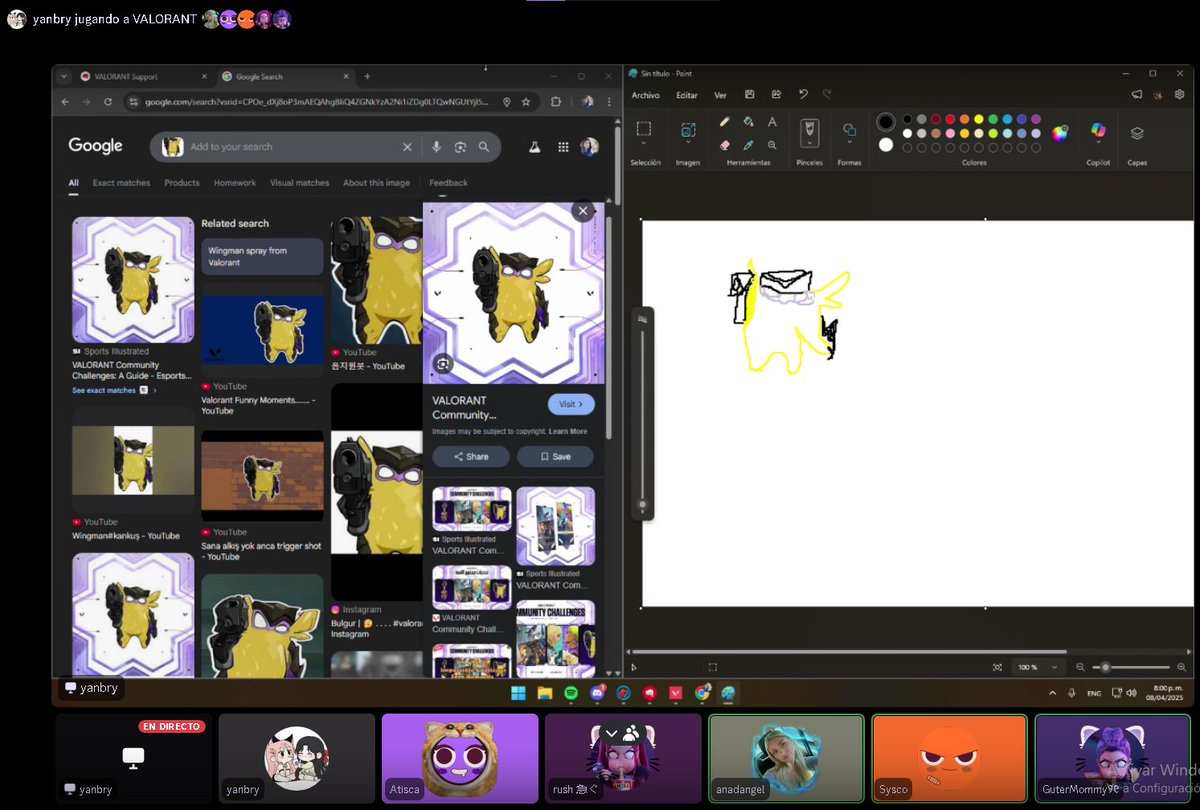This screenshot has height=810, width=1200.
Task: Undo the last Paint action
Action: tap(803, 95)
